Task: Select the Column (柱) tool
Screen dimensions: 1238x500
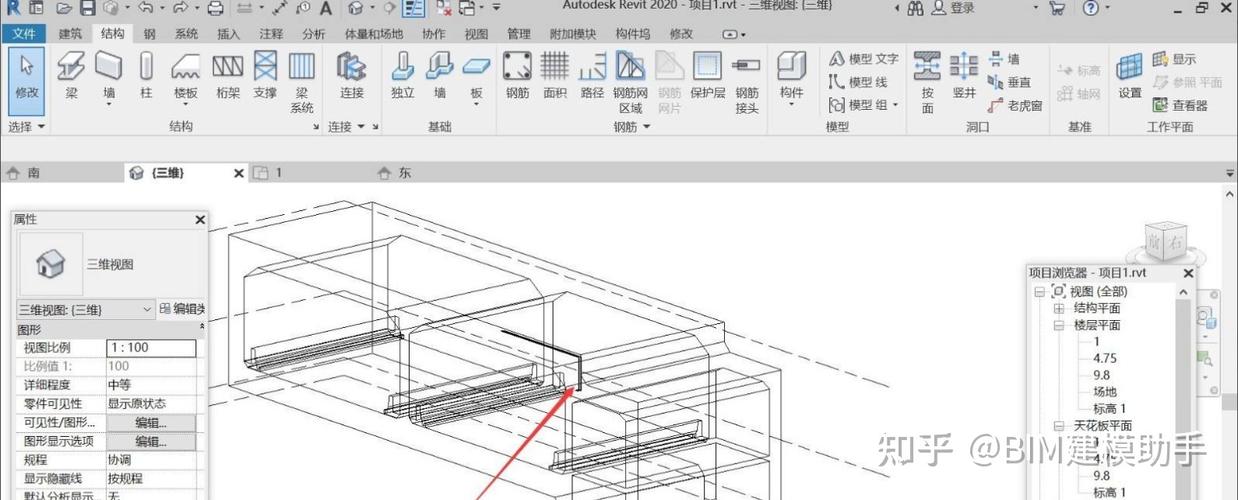Action: [x=146, y=76]
